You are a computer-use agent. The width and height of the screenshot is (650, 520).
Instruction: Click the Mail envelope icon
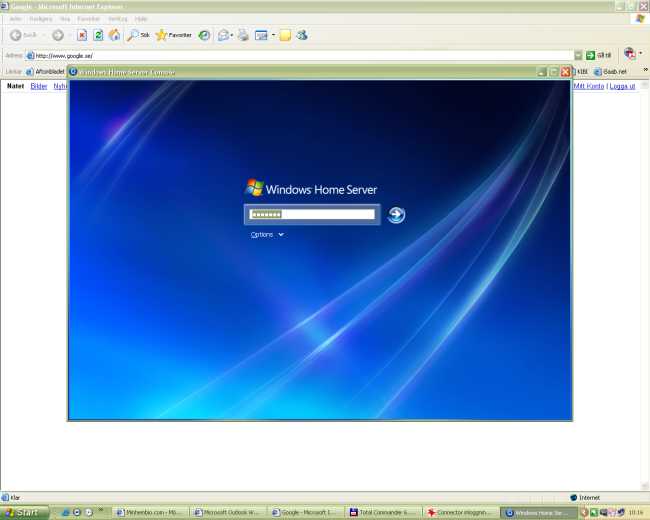click(223, 35)
